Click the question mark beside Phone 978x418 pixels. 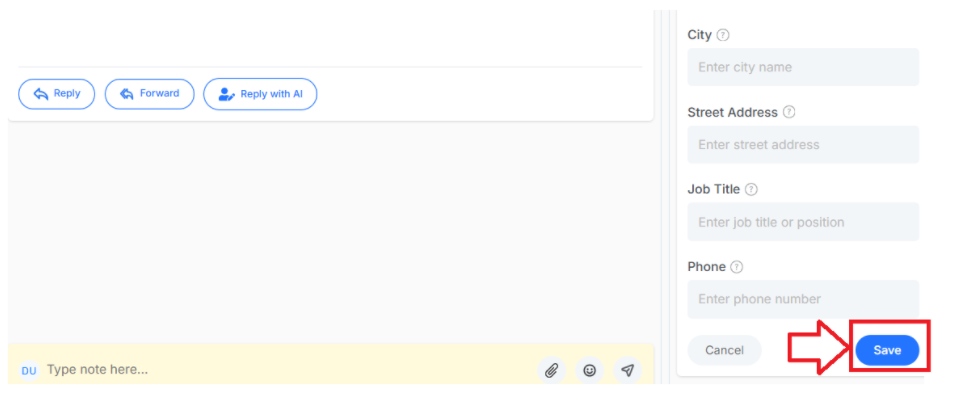pos(737,267)
